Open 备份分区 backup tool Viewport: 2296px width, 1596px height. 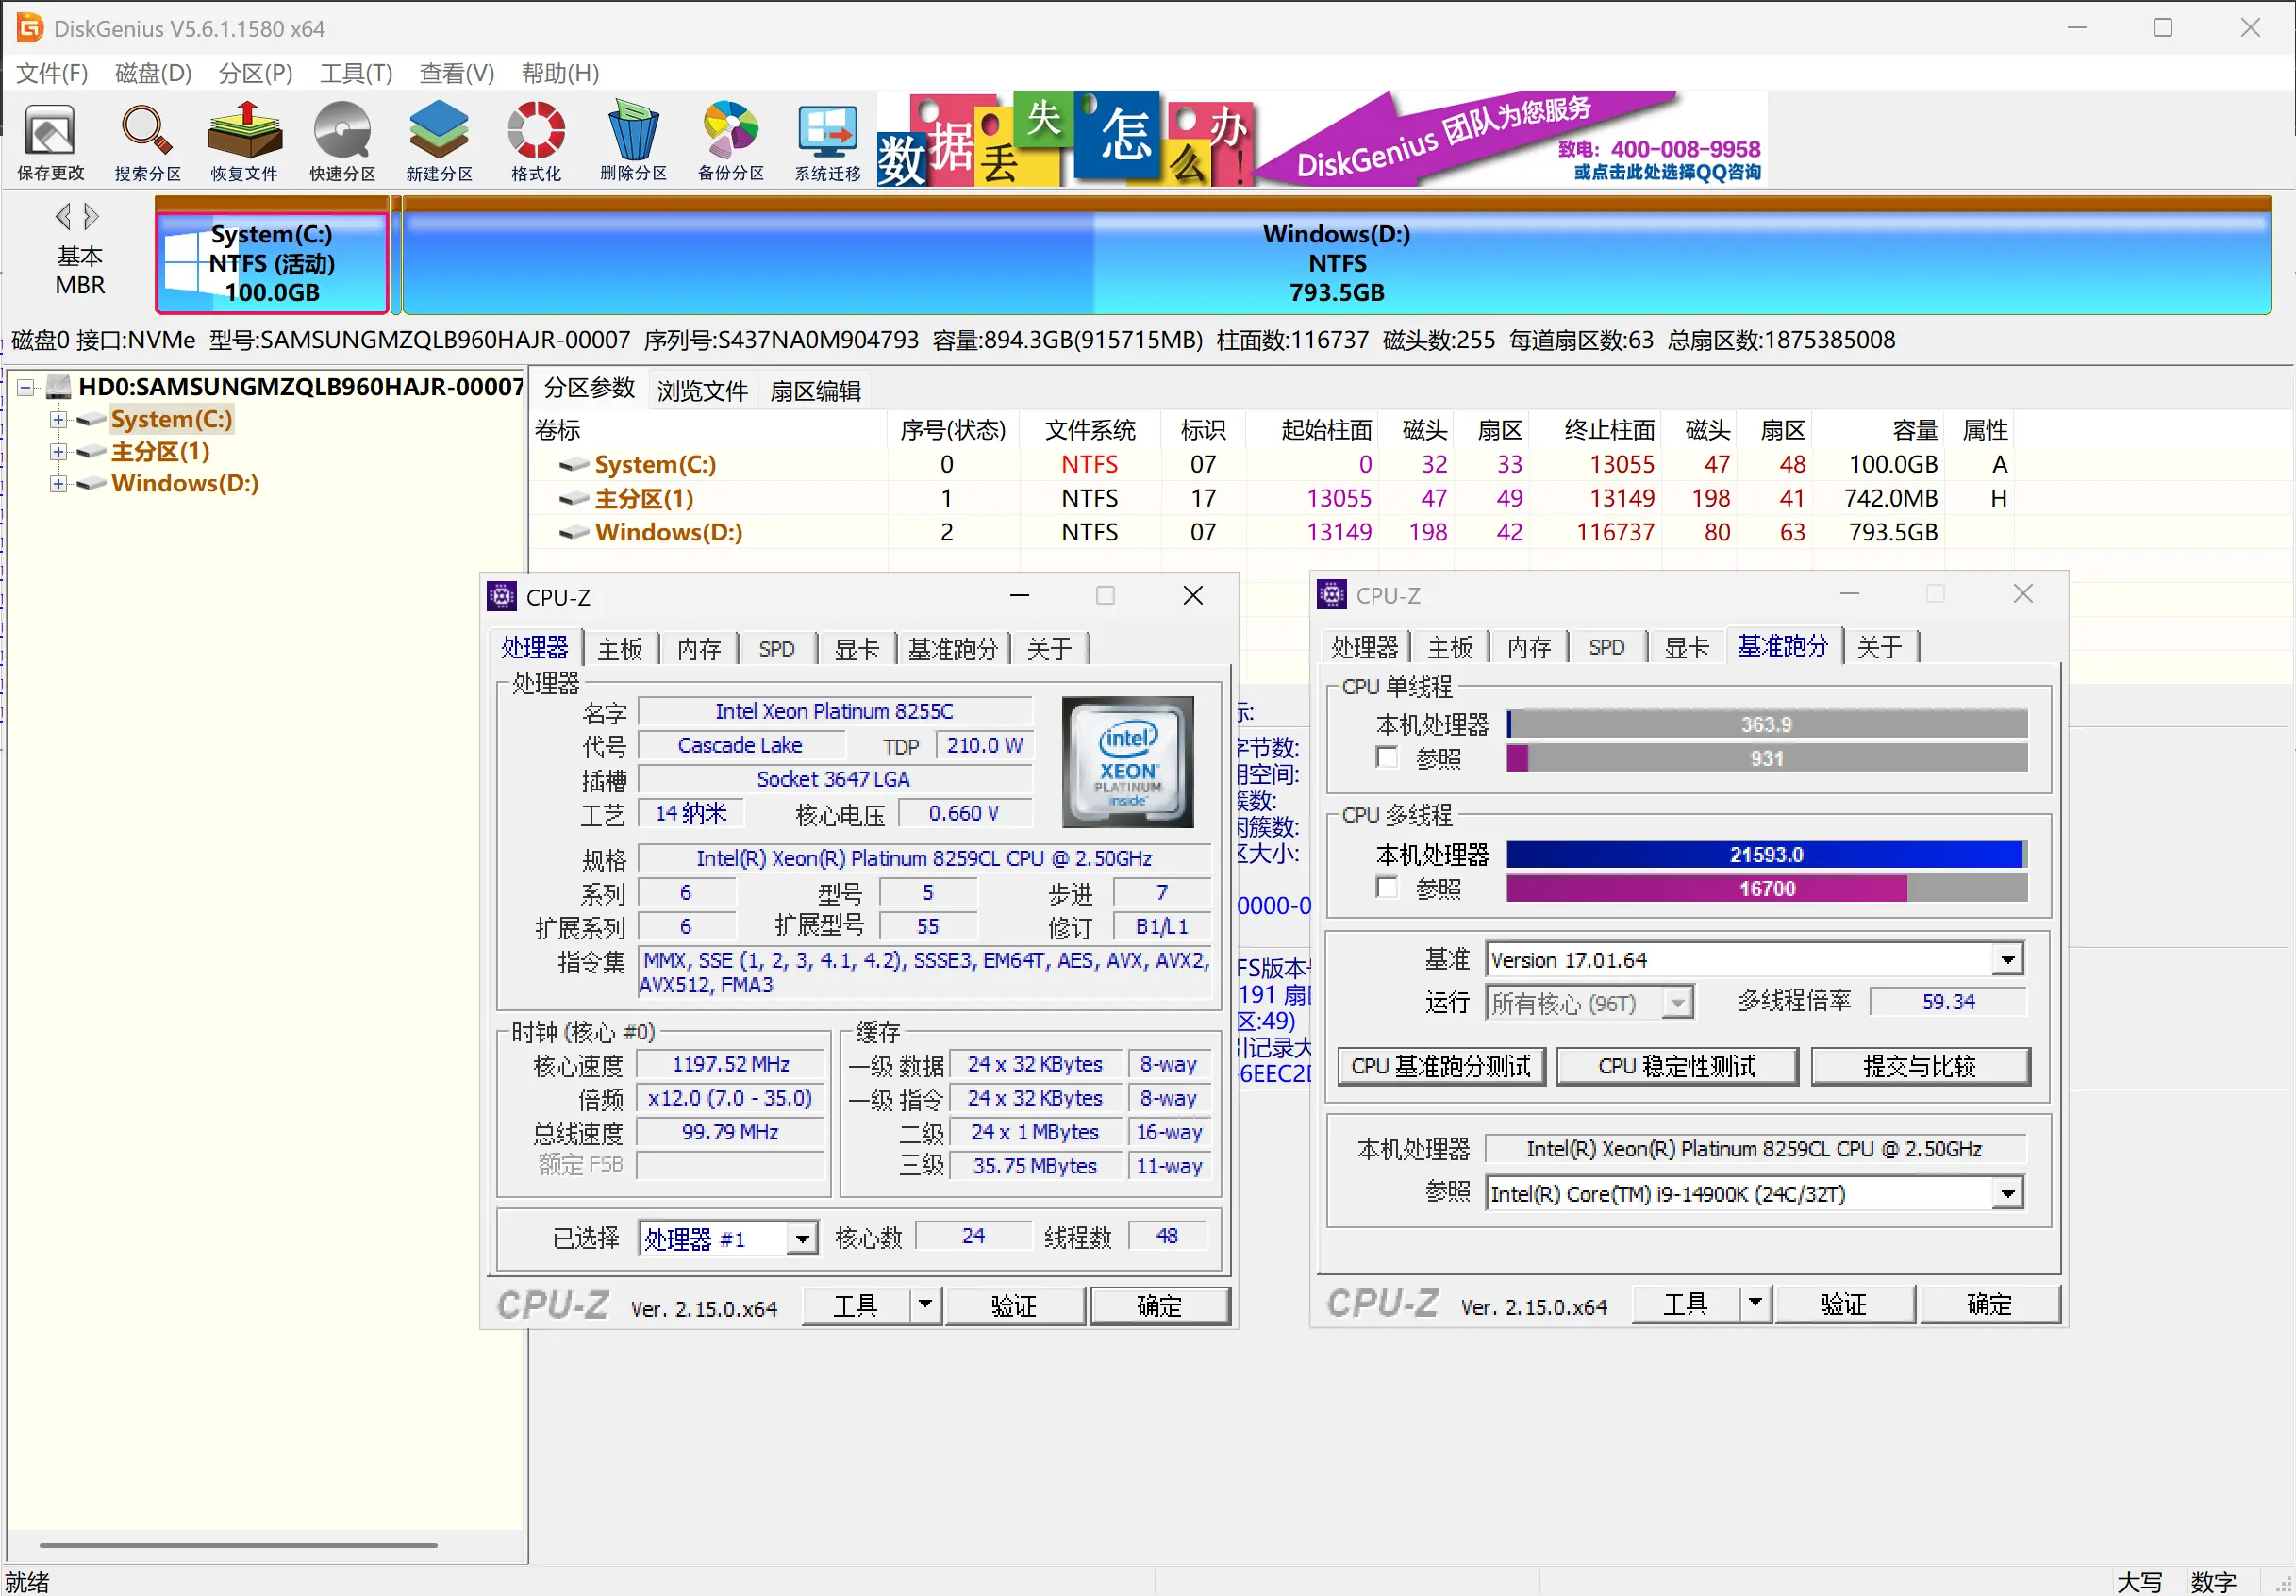[731, 141]
